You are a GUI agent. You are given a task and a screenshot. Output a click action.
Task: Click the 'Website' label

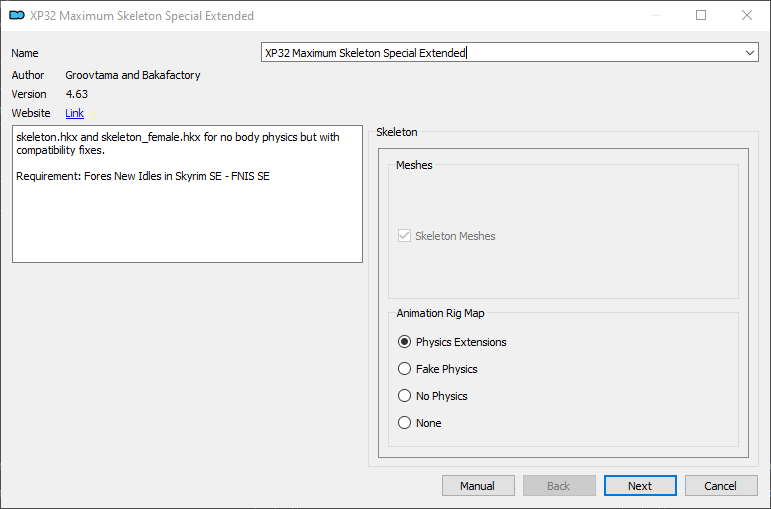pos(31,113)
